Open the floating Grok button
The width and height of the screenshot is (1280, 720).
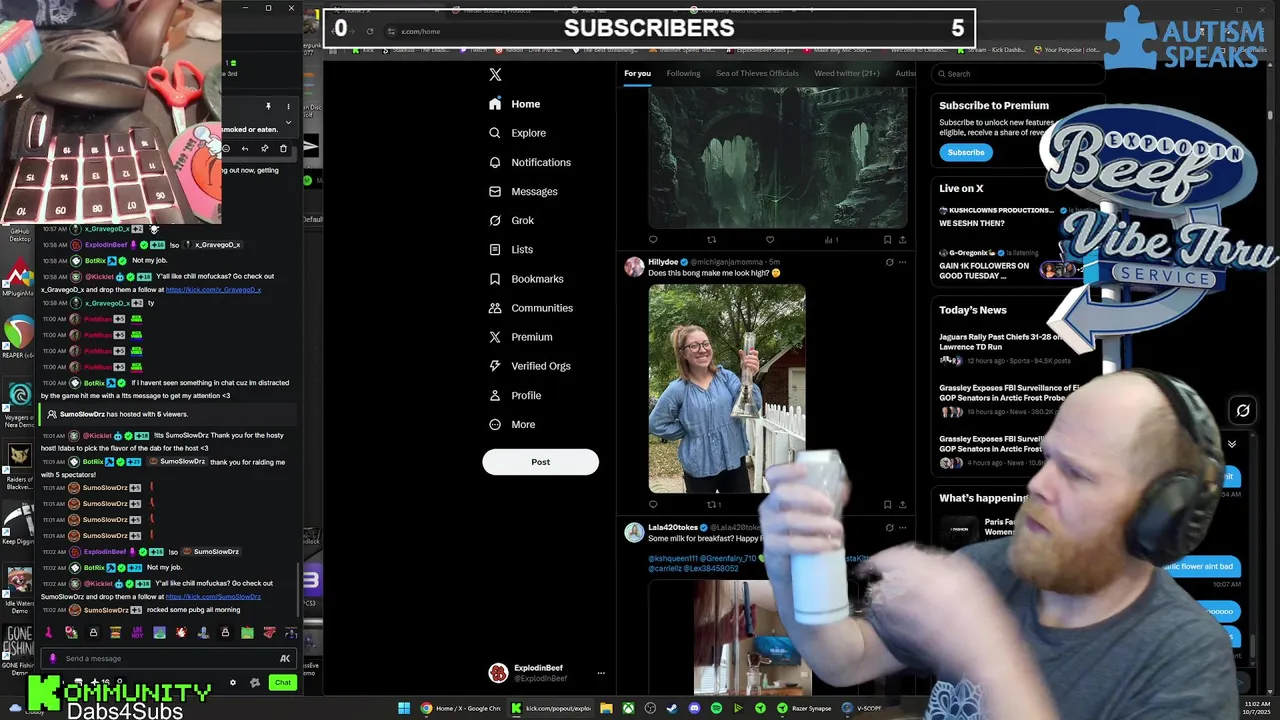coord(1243,410)
